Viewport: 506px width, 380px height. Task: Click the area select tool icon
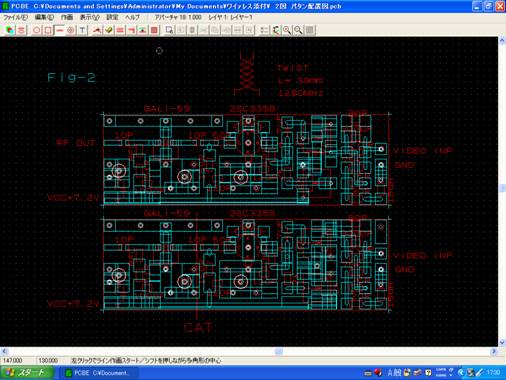169,30
